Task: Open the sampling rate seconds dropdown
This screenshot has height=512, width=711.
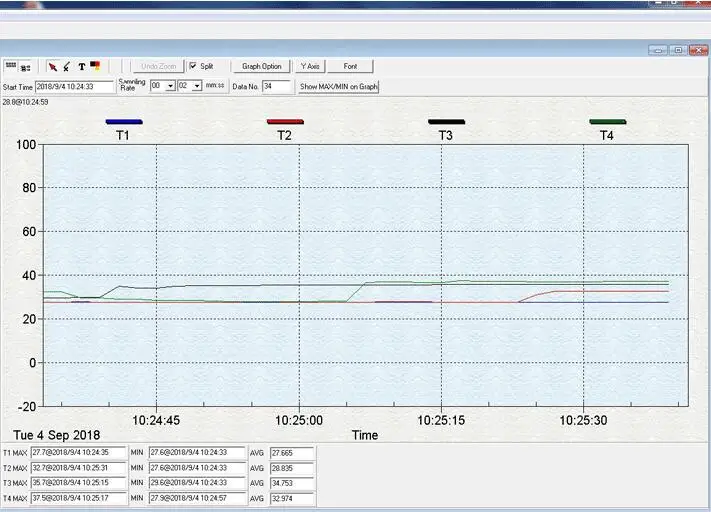Action: 197,86
